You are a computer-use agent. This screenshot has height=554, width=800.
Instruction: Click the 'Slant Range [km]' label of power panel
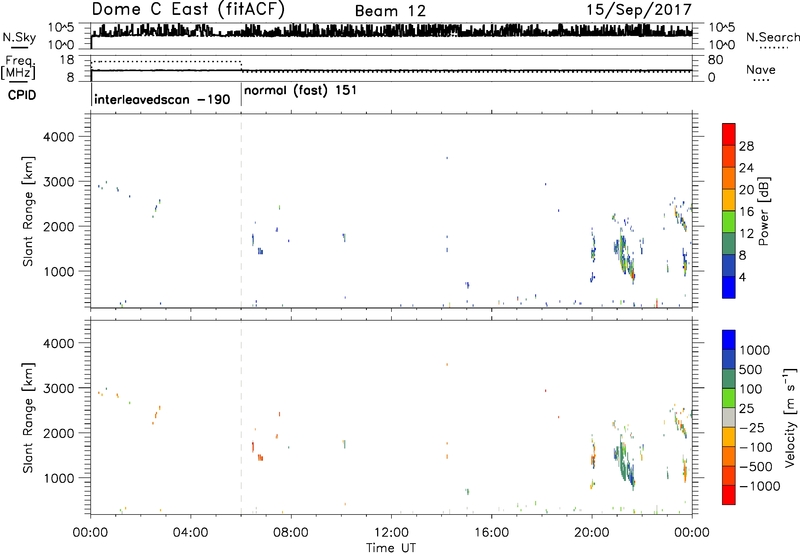pyautogui.click(x=28, y=211)
